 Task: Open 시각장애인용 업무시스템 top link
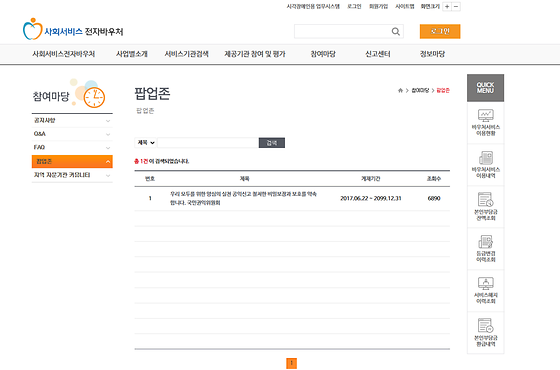(x=313, y=6)
